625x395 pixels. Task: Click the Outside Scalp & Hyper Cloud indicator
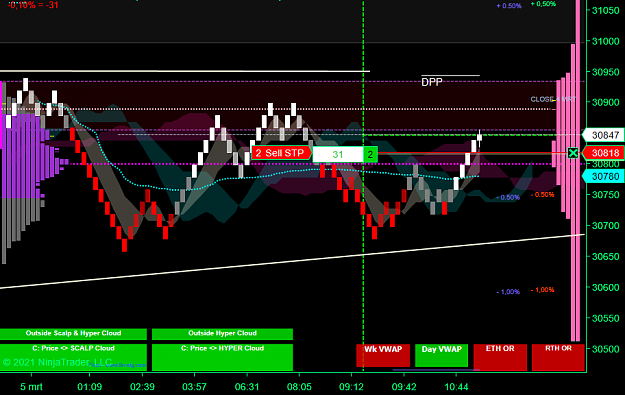73,334
